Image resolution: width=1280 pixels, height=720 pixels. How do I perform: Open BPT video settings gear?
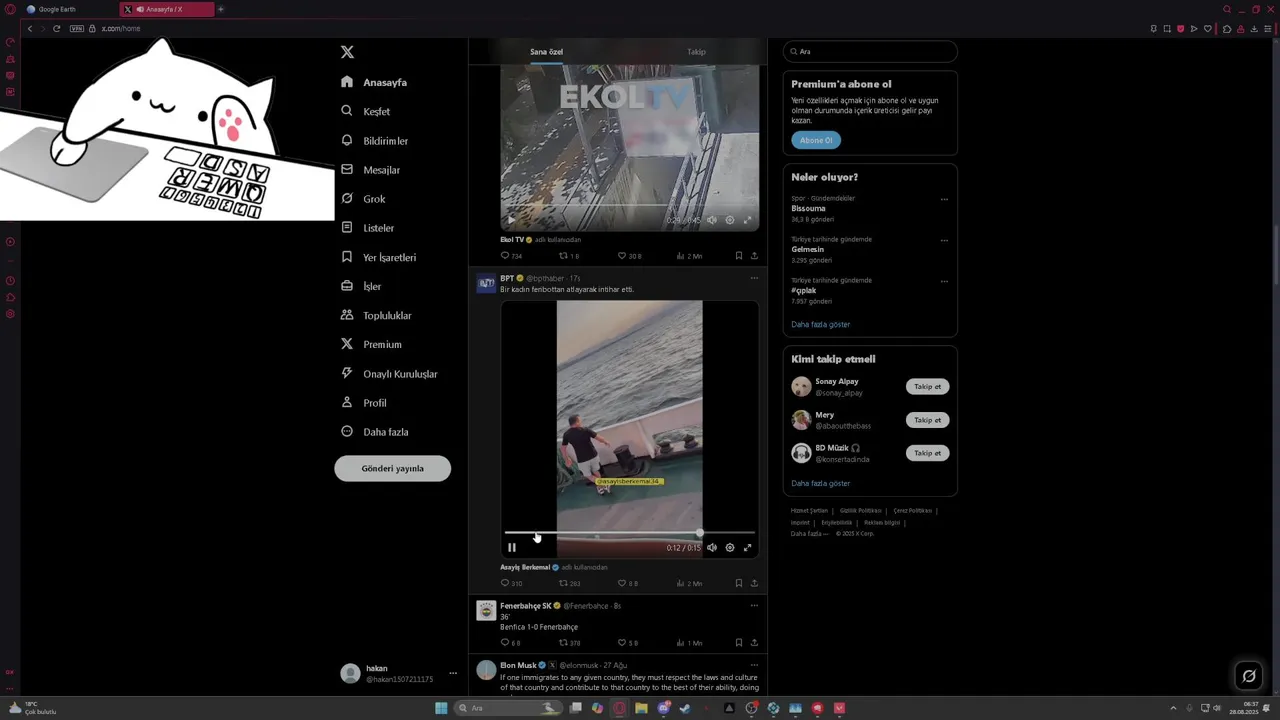(x=730, y=547)
